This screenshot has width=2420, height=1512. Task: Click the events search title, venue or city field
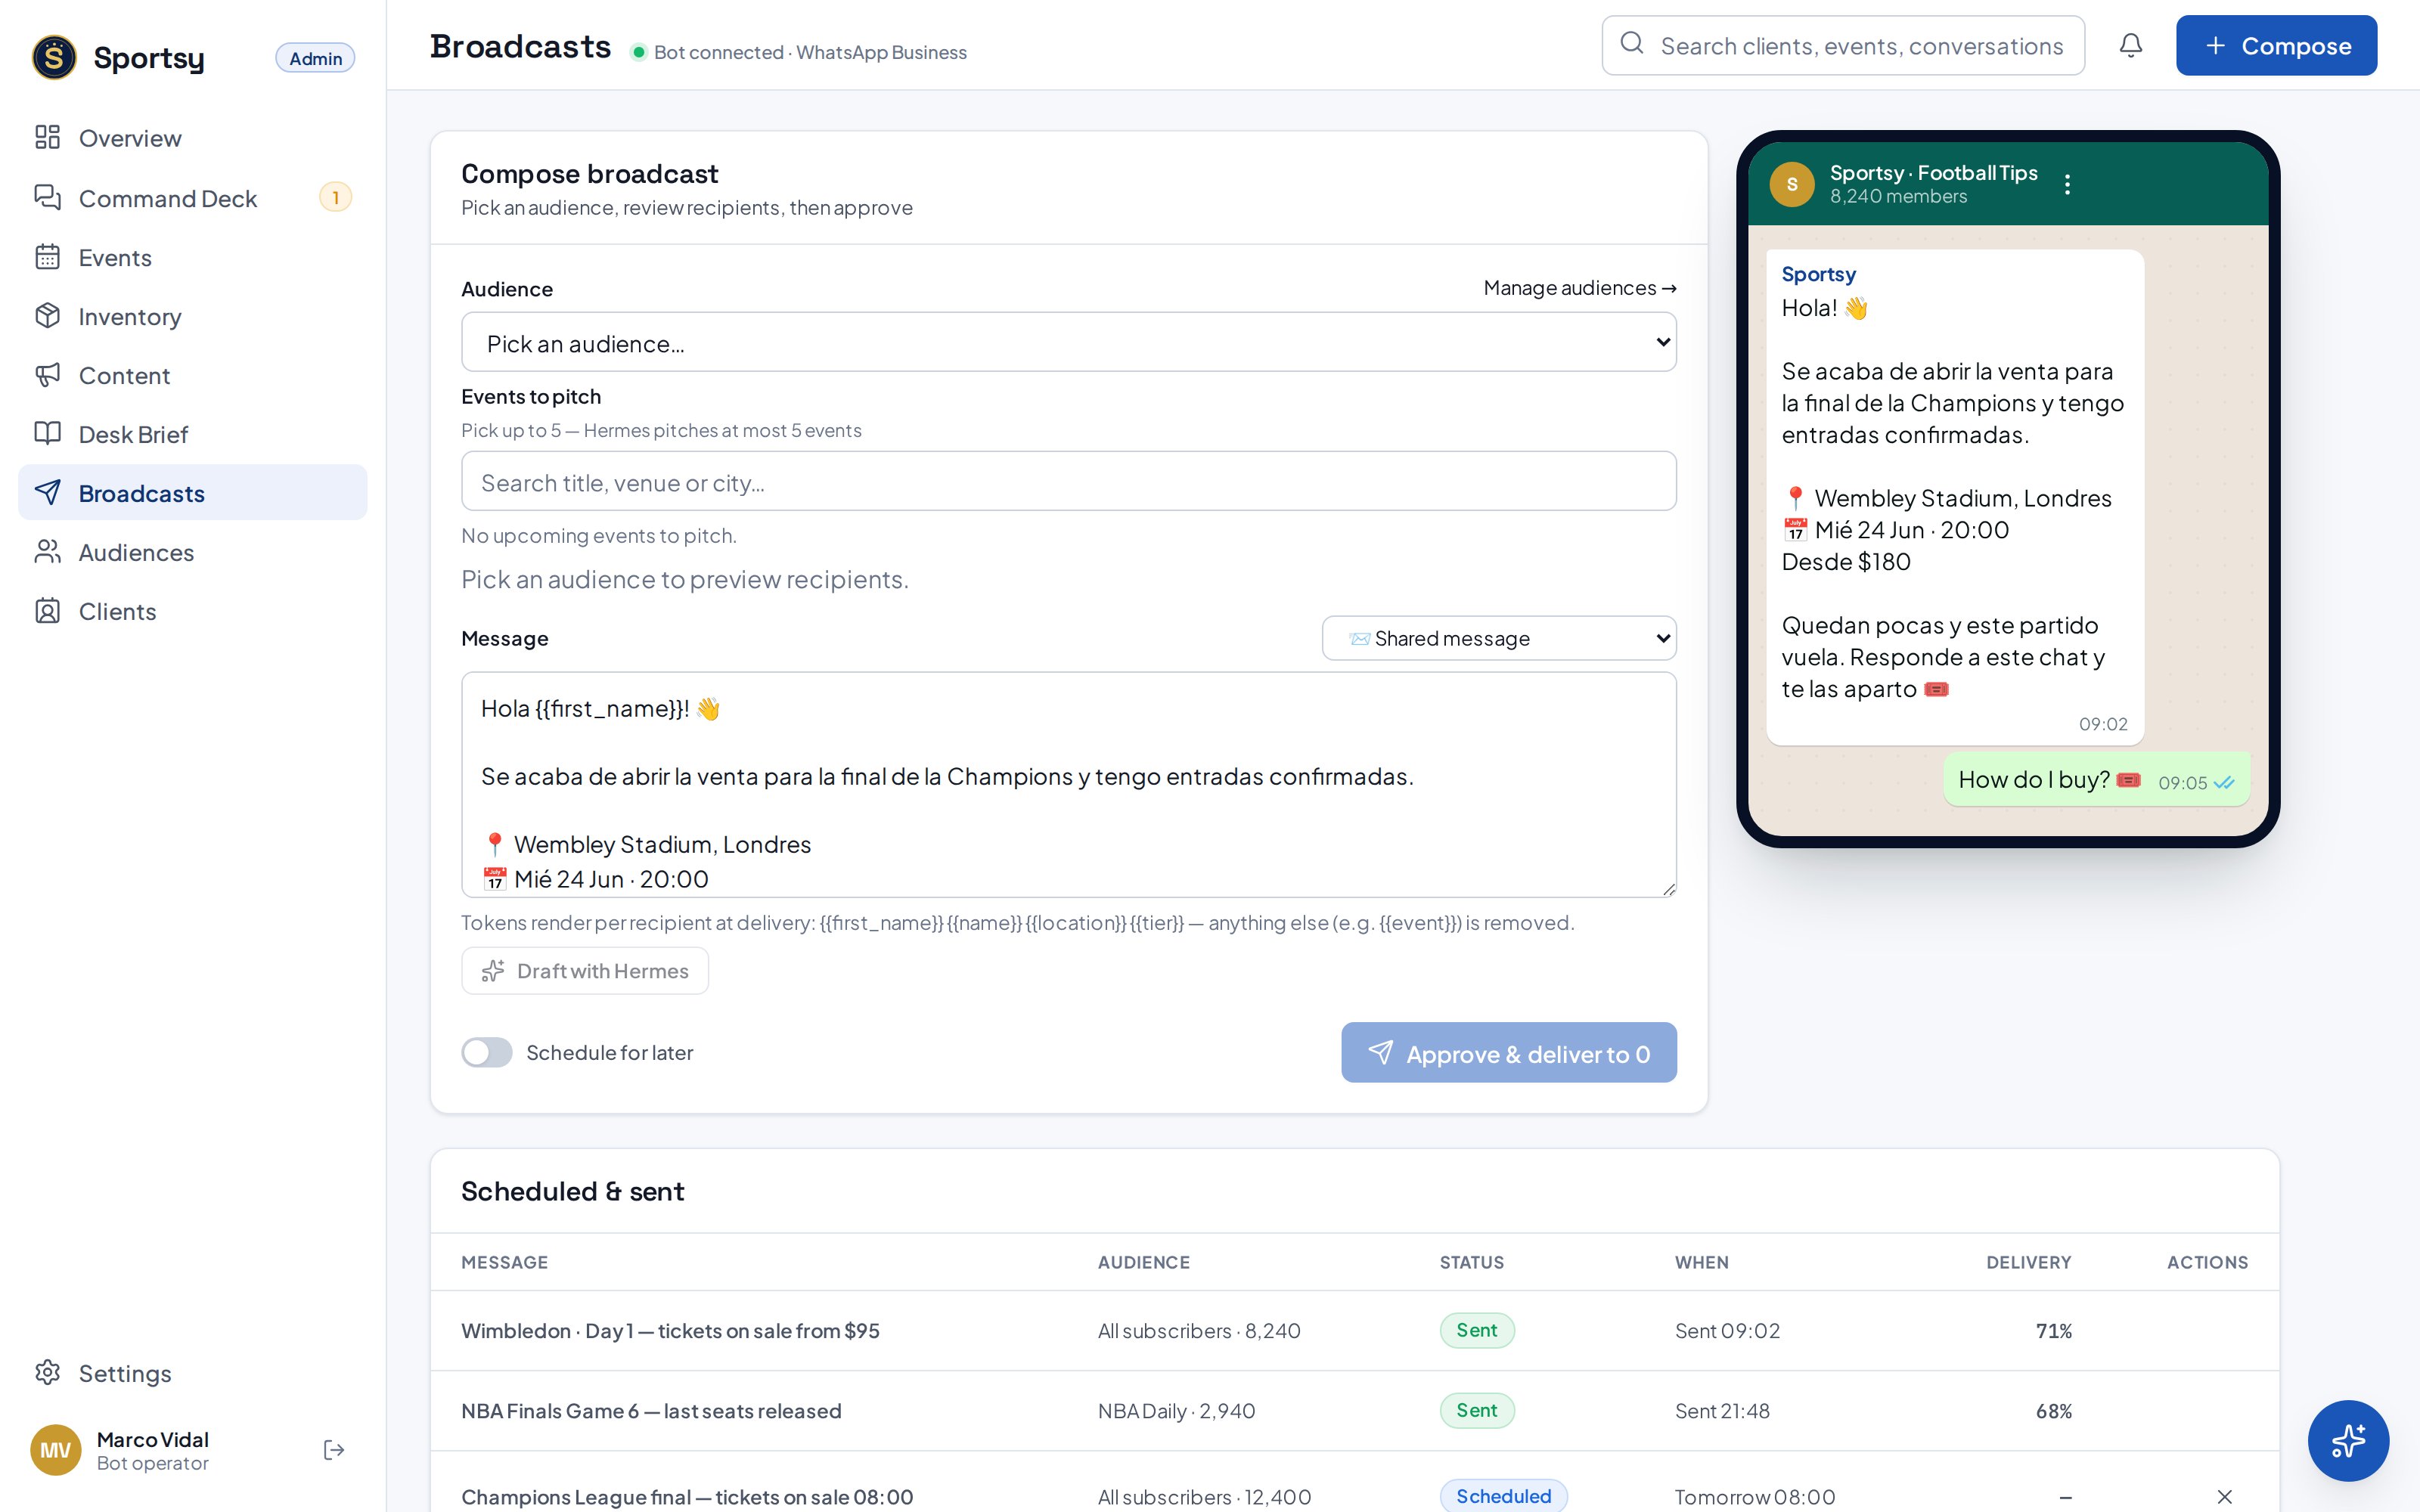[x=1068, y=481]
